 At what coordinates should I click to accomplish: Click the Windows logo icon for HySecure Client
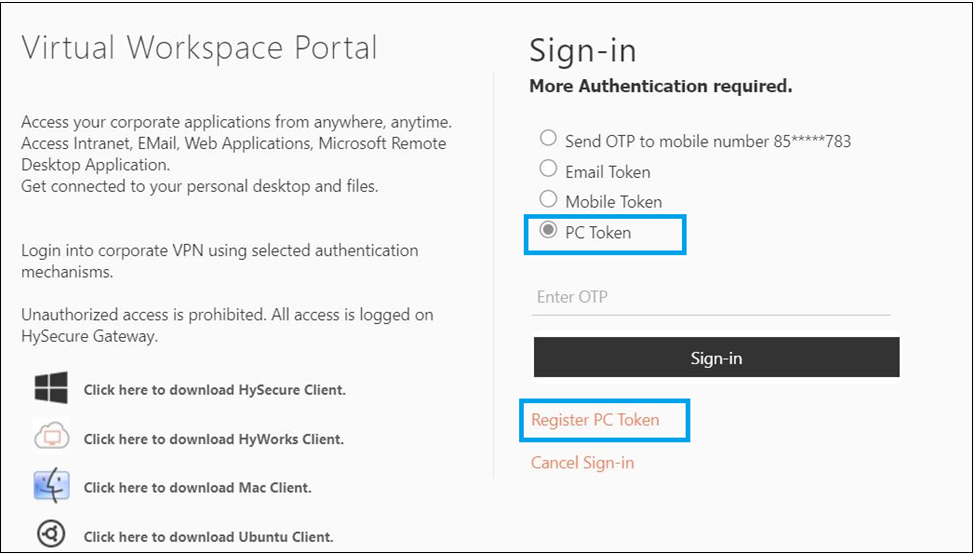point(51,388)
